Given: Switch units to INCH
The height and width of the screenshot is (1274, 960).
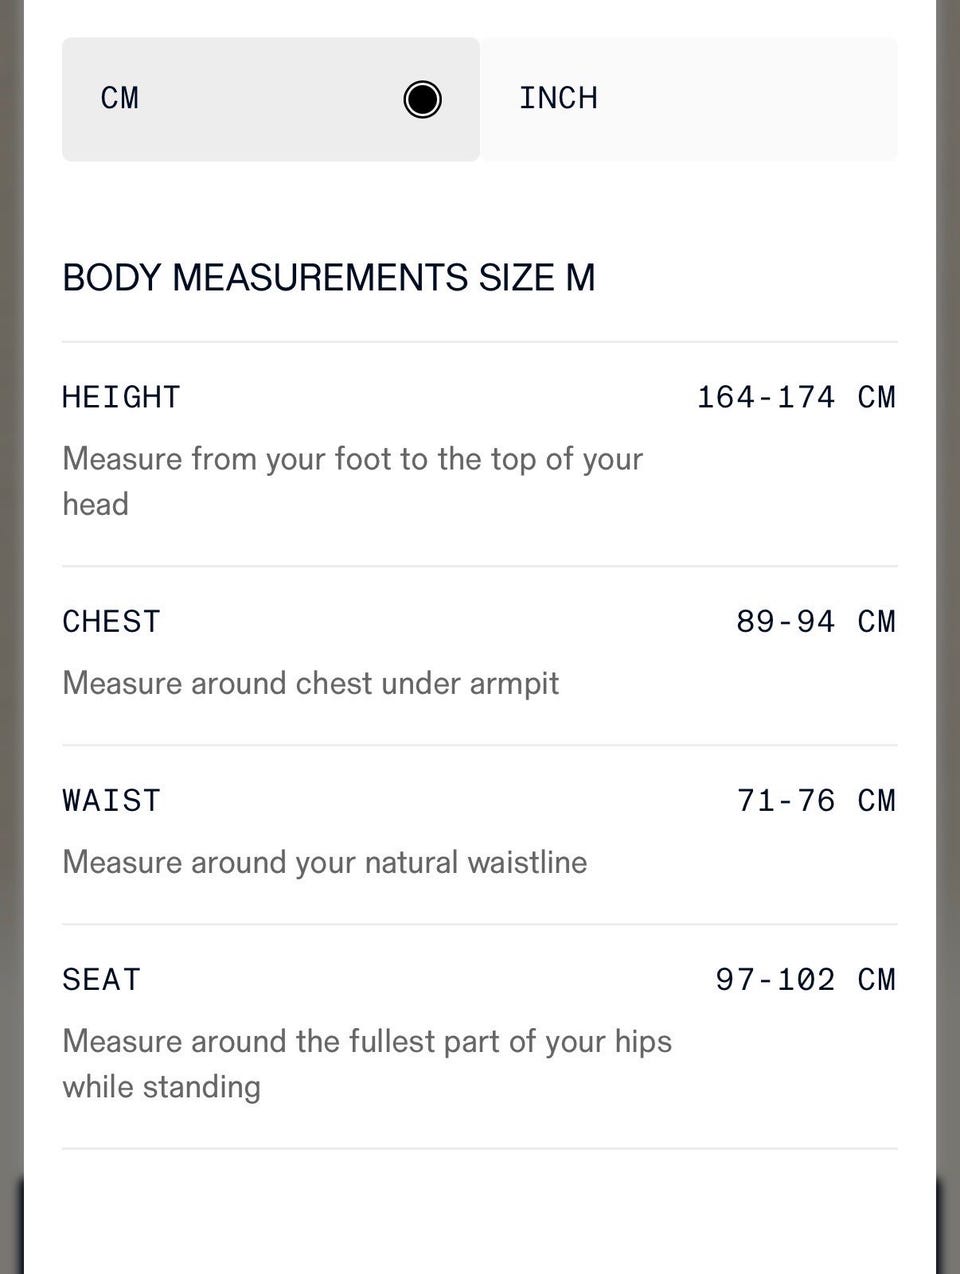Looking at the screenshot, I should pyautogui.click(x=558, y=98).
